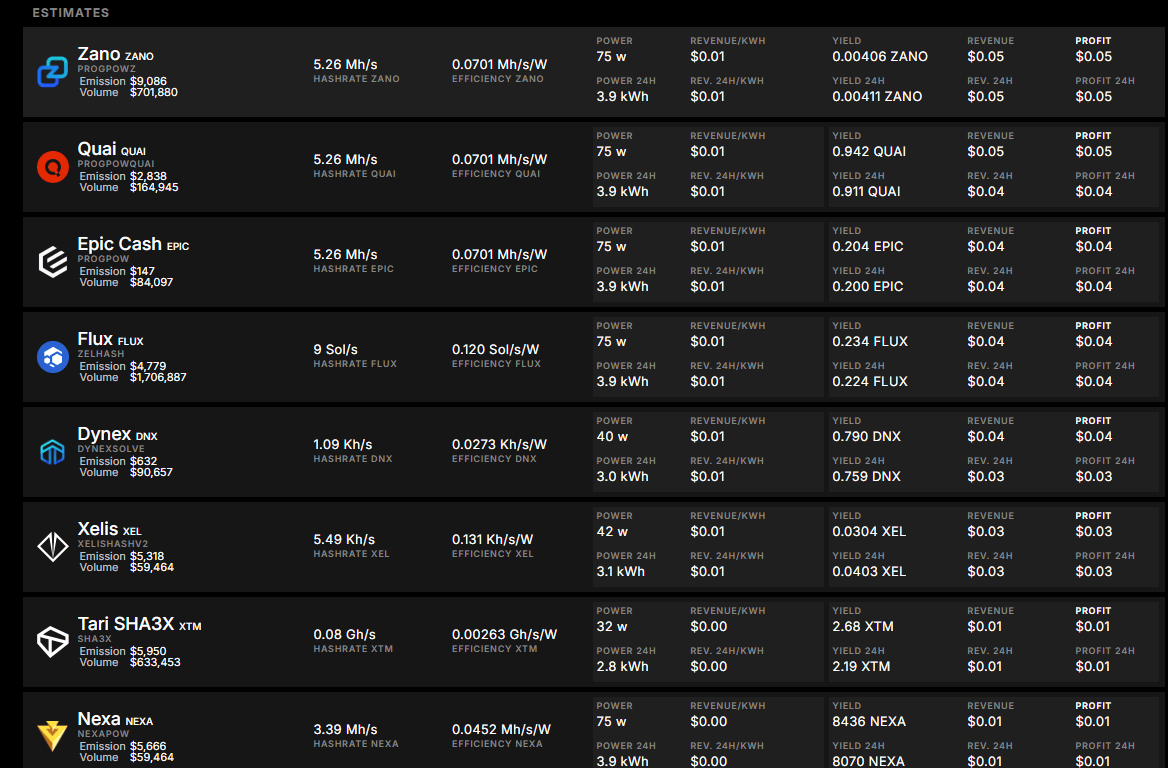
Task: Click the Zano 5.26 Mh/s hashrate value
Action: tap(345, 64)
